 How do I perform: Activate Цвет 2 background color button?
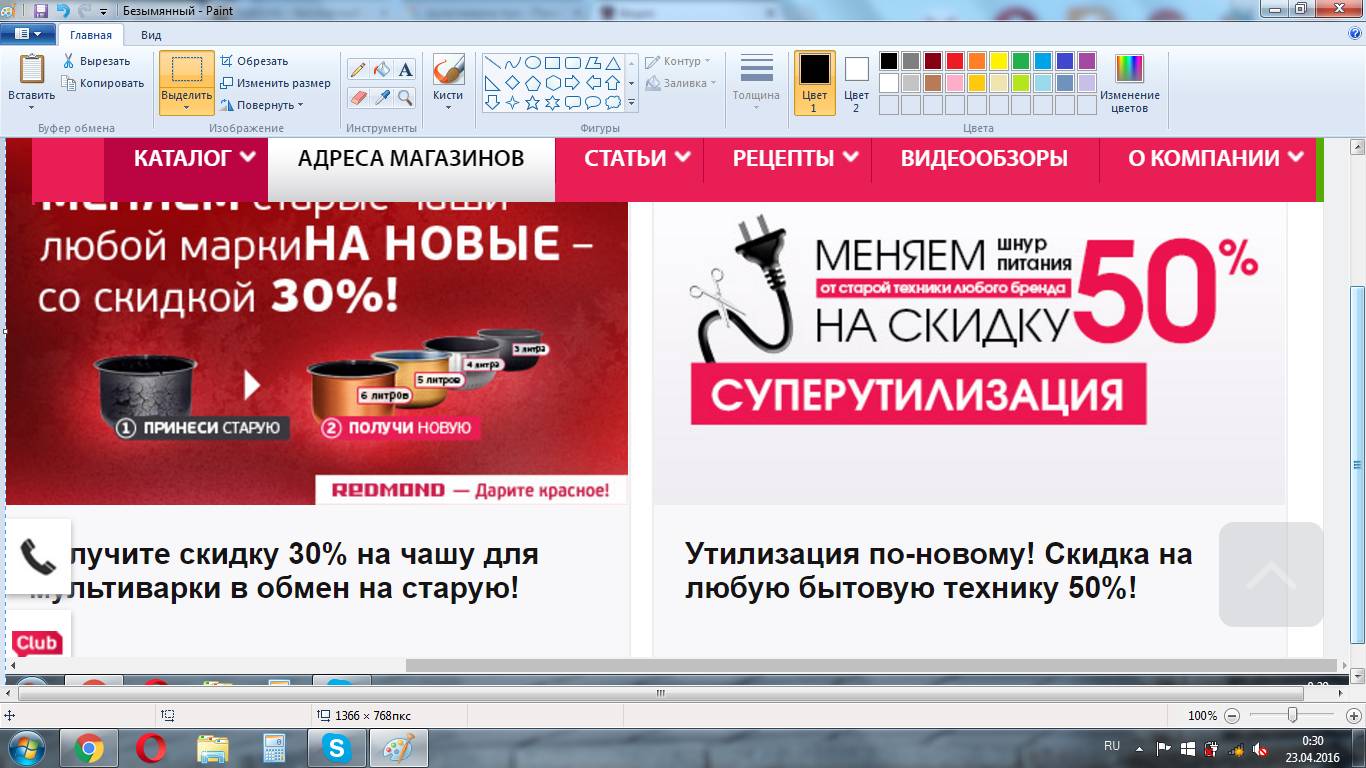[x=856, y=83]
